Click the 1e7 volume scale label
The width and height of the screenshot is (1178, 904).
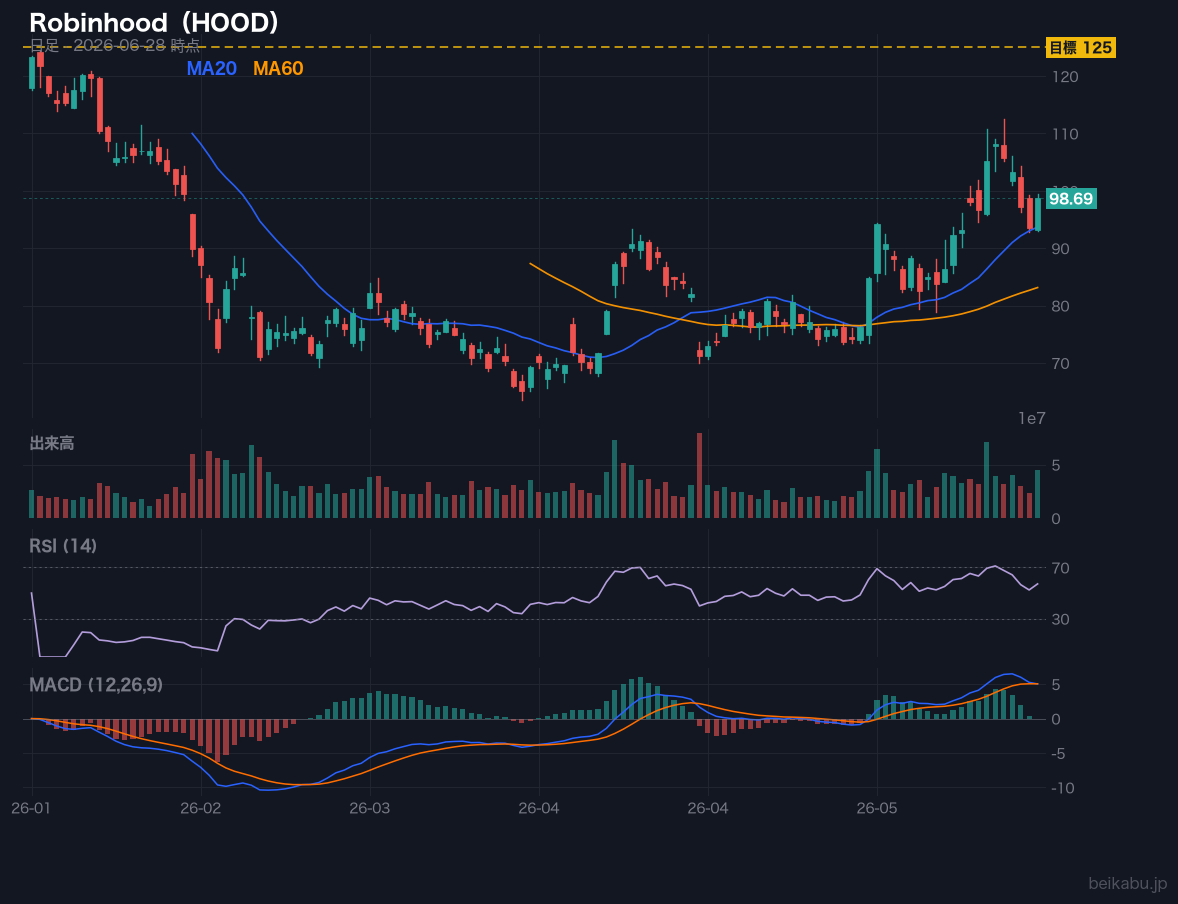point(1032,419)
